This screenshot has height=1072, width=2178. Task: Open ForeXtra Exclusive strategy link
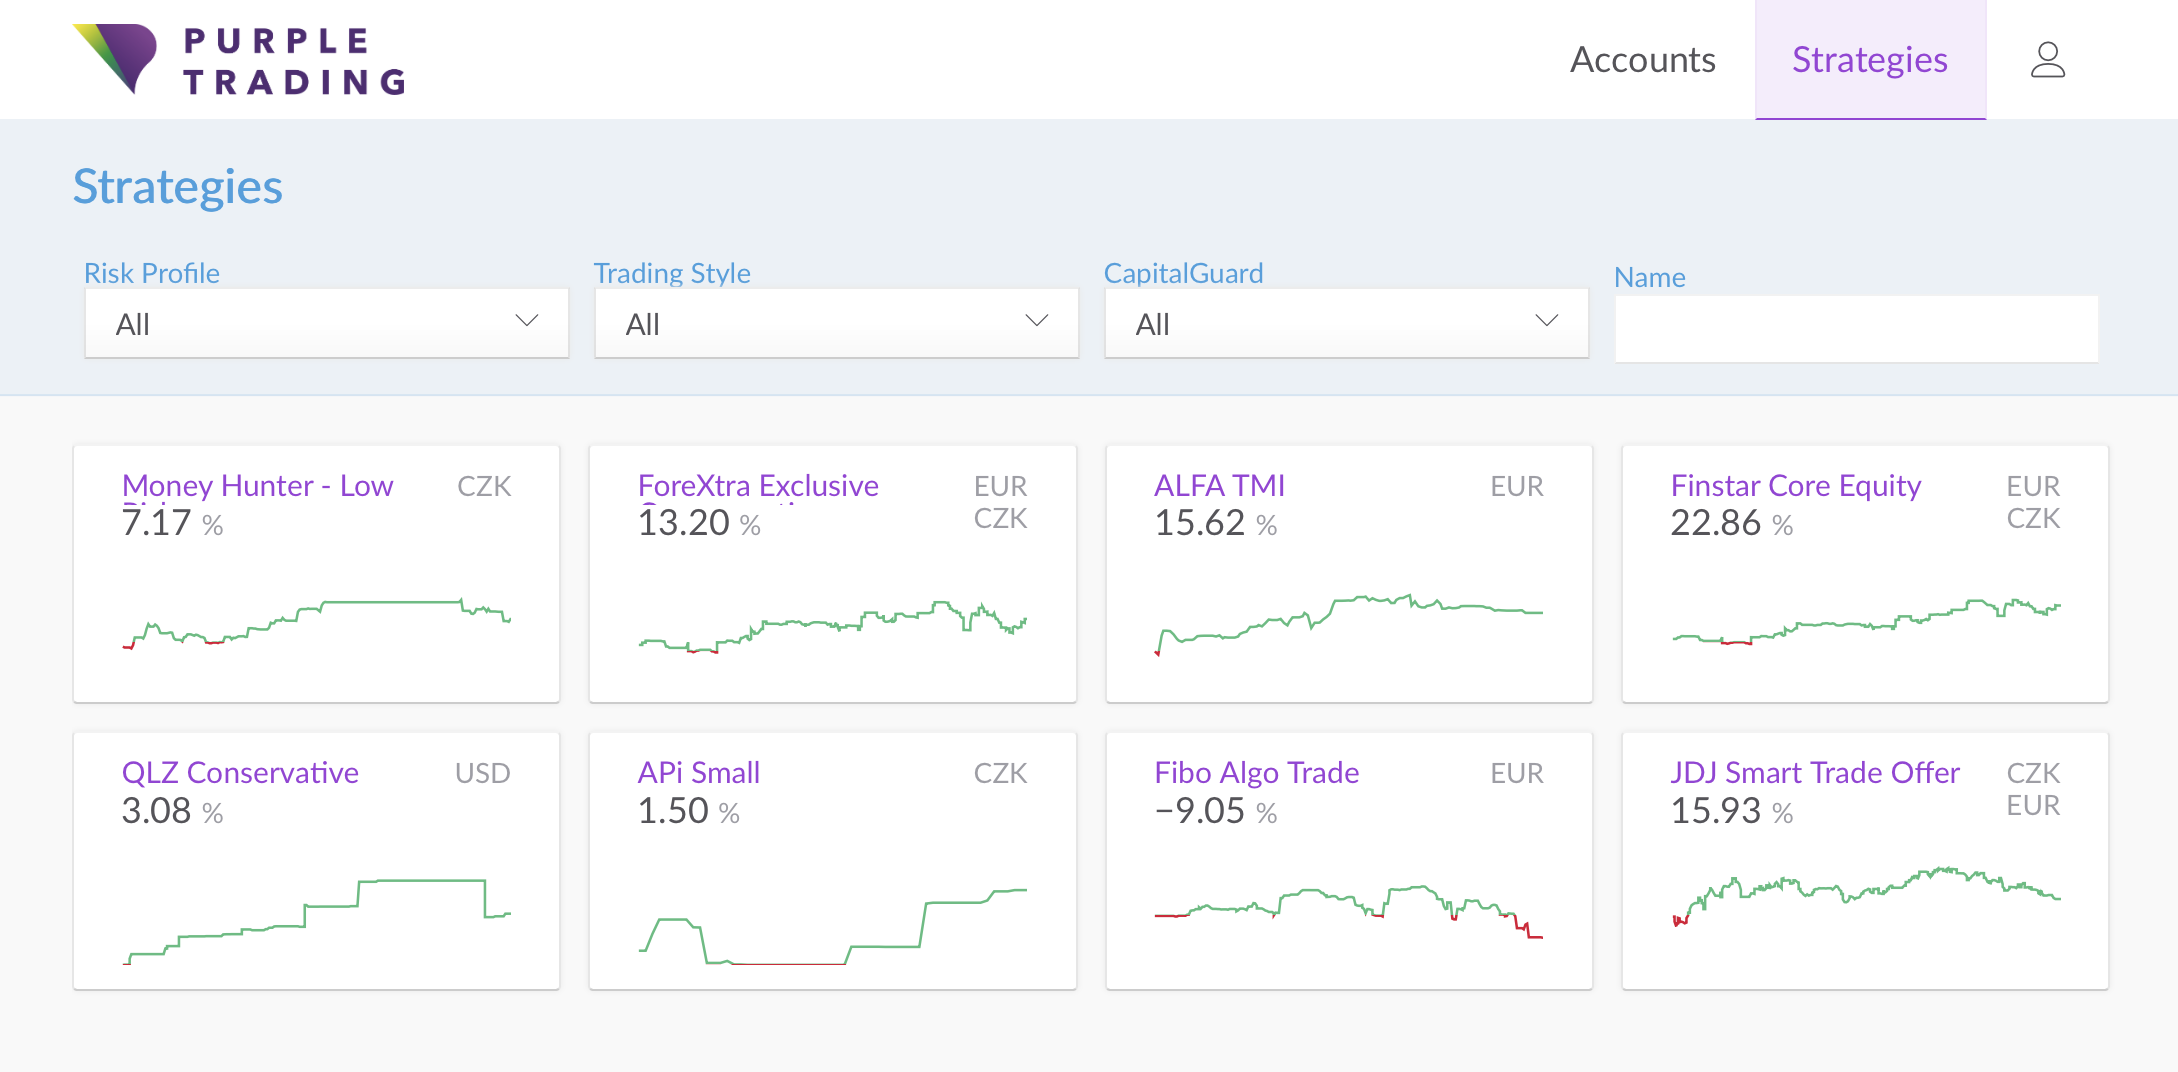point(758,486)
